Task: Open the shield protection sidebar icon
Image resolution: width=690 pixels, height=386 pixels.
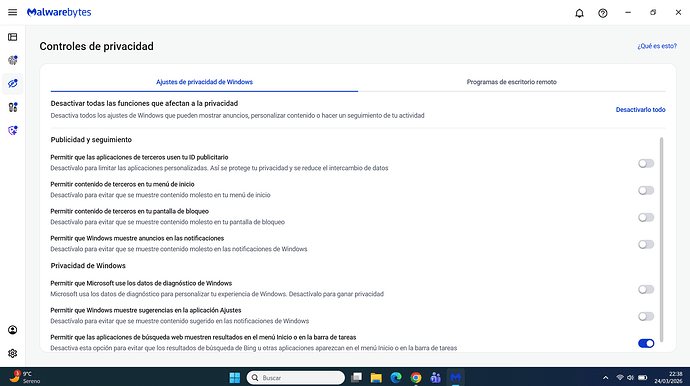Action: [x=12, y=130]
